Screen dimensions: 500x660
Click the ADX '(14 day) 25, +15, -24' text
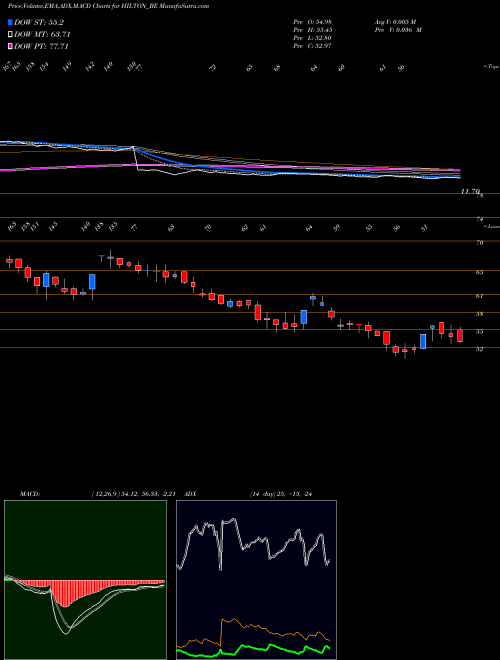[281, 494]
